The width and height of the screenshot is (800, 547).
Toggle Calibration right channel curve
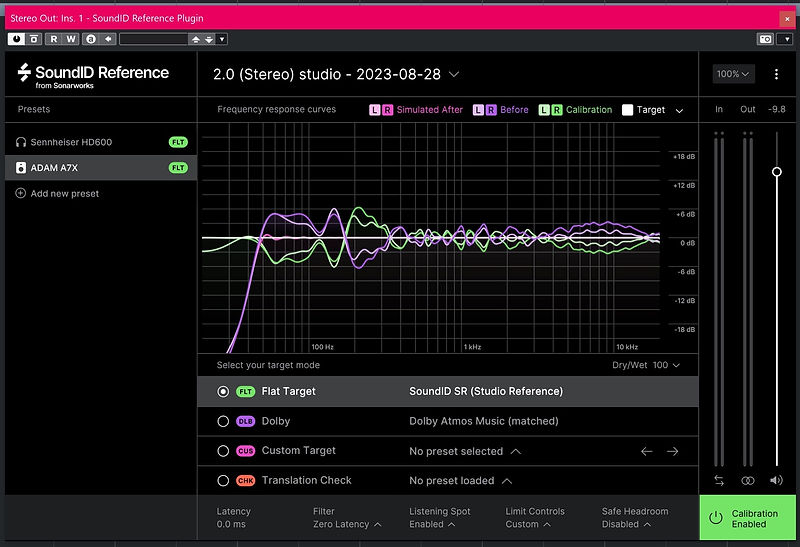(x=557, y=110)
